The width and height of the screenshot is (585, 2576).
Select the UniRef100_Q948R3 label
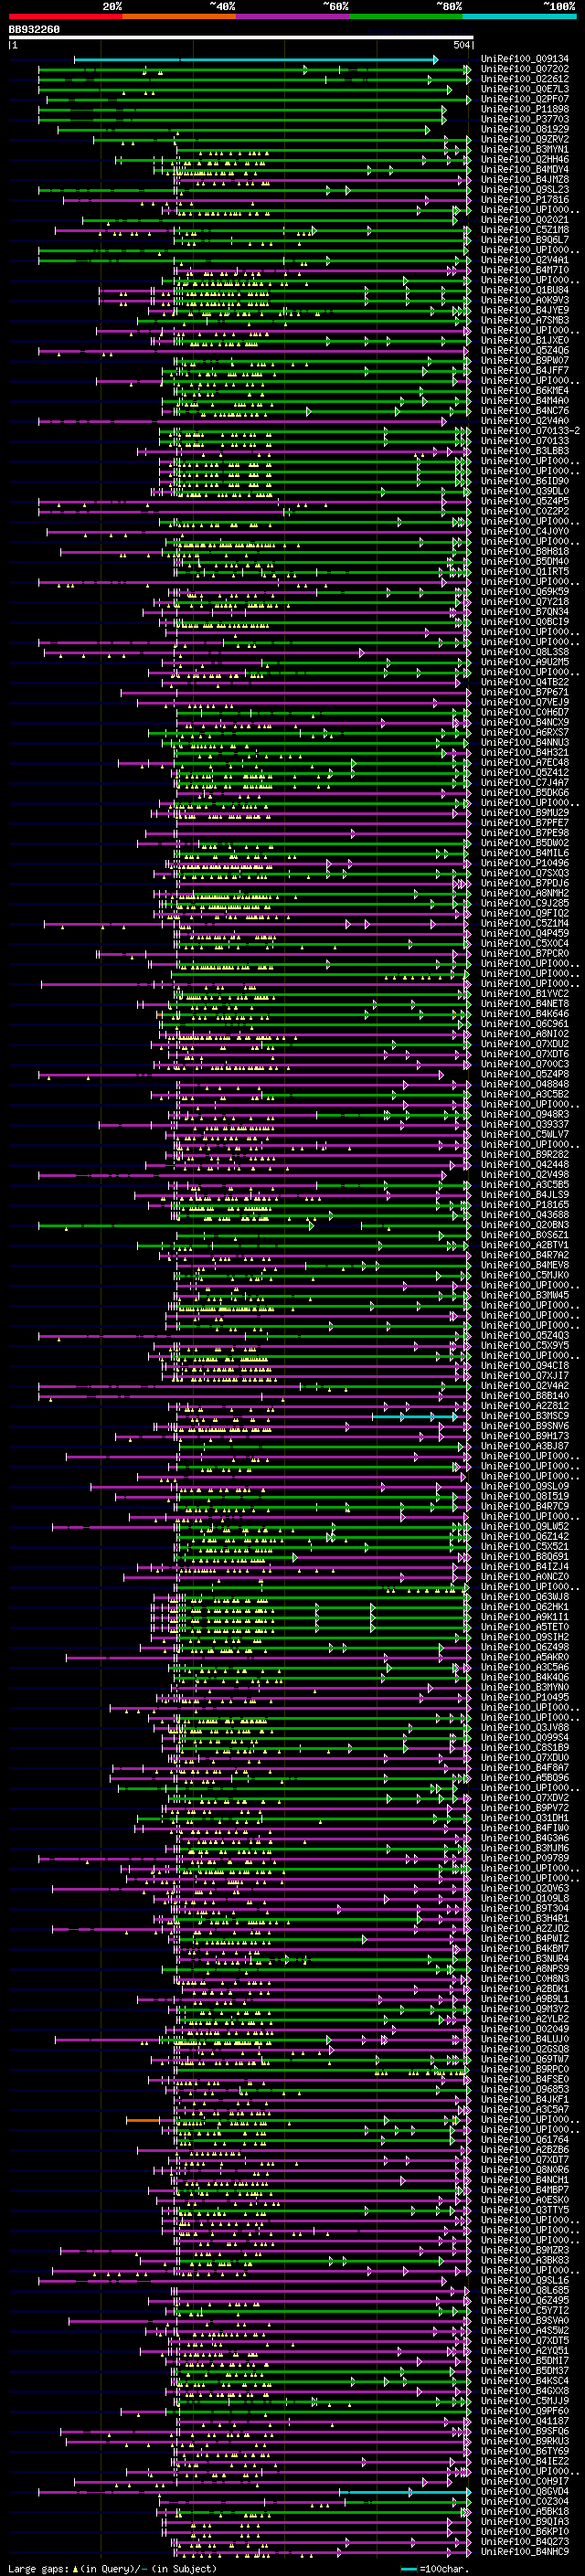[x=525, y=1114]
